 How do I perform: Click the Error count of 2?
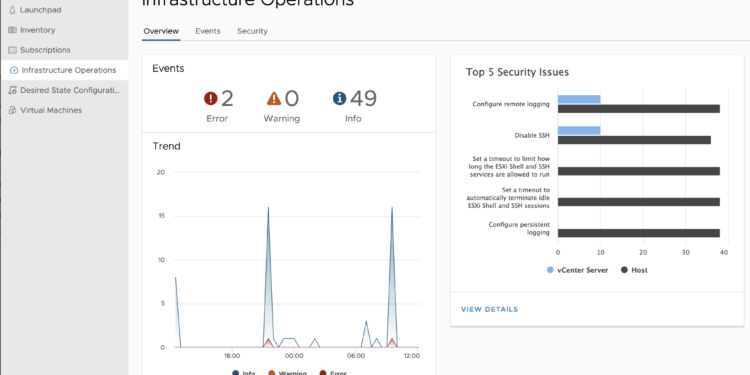click(227, 99)
